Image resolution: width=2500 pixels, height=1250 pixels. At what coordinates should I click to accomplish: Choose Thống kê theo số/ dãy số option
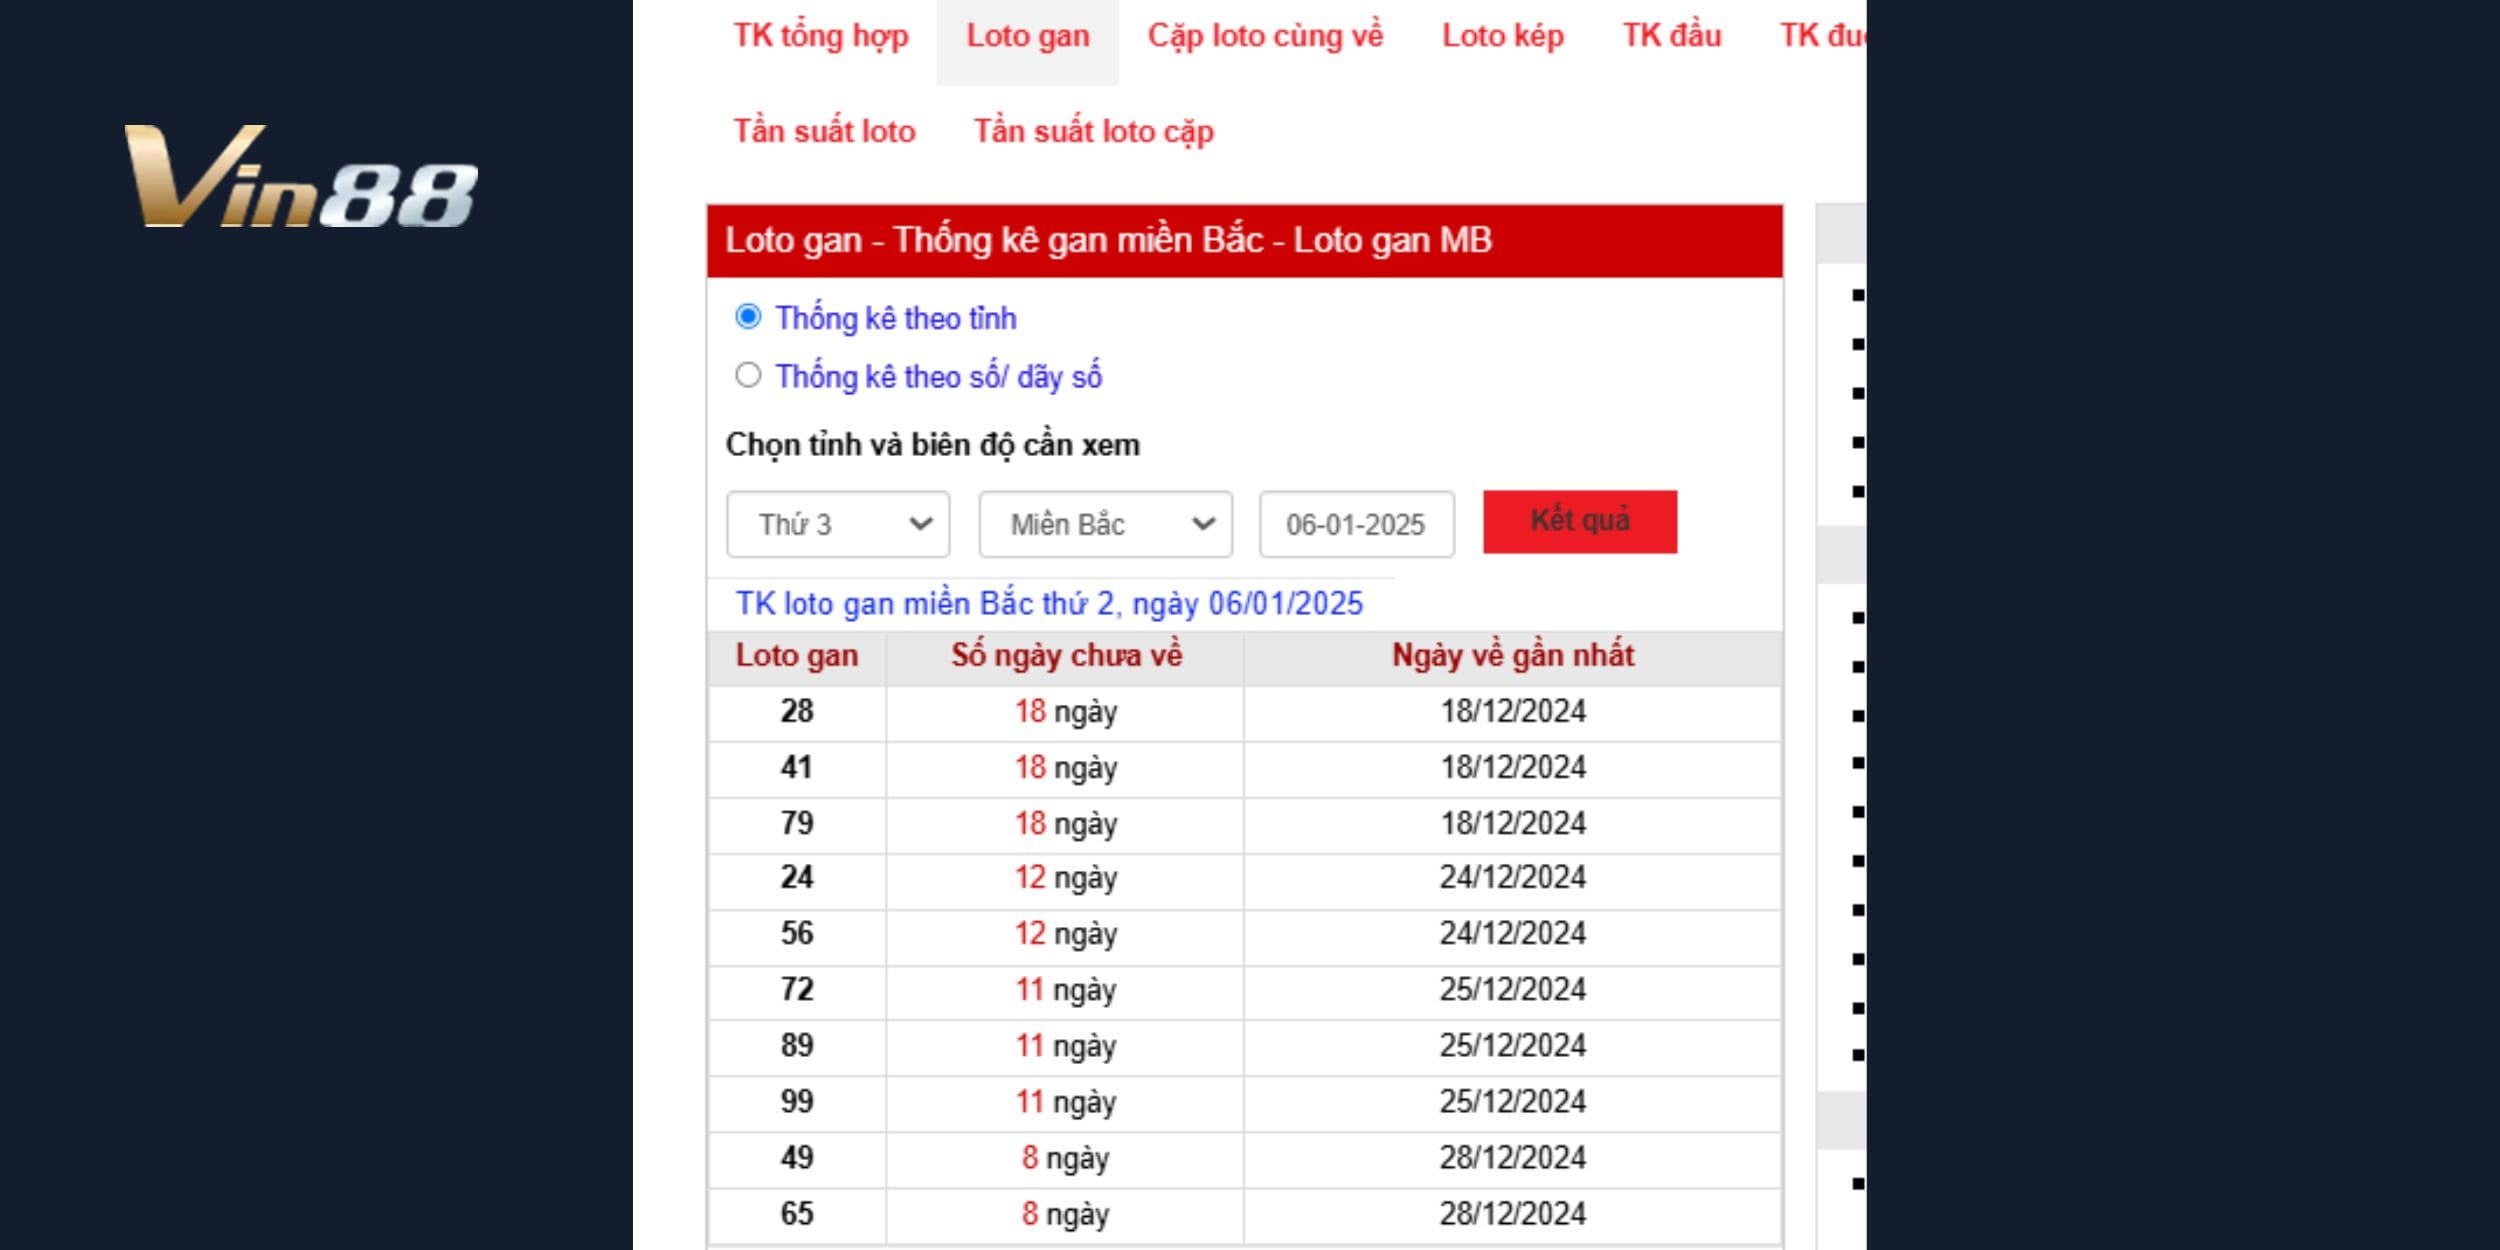(x=748, y=375)
